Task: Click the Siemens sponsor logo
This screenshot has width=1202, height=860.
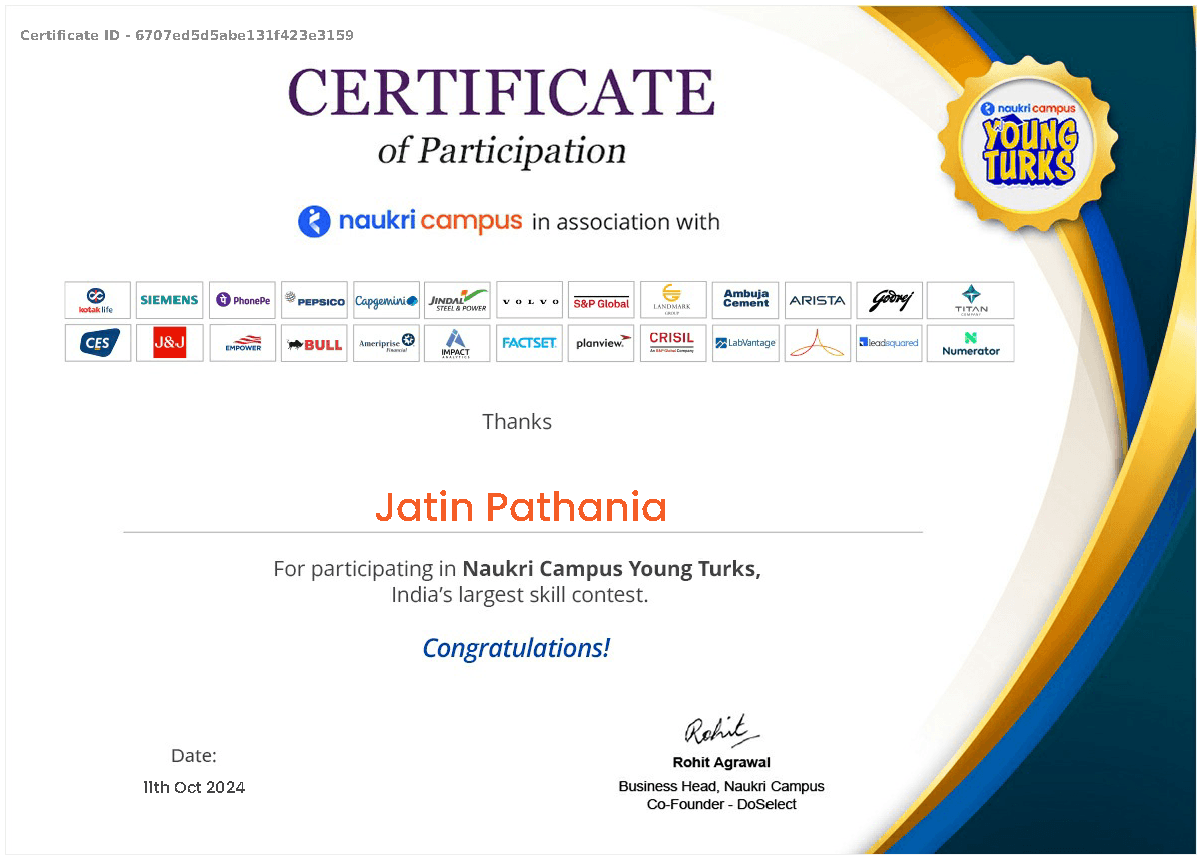Action: (169, 300)
